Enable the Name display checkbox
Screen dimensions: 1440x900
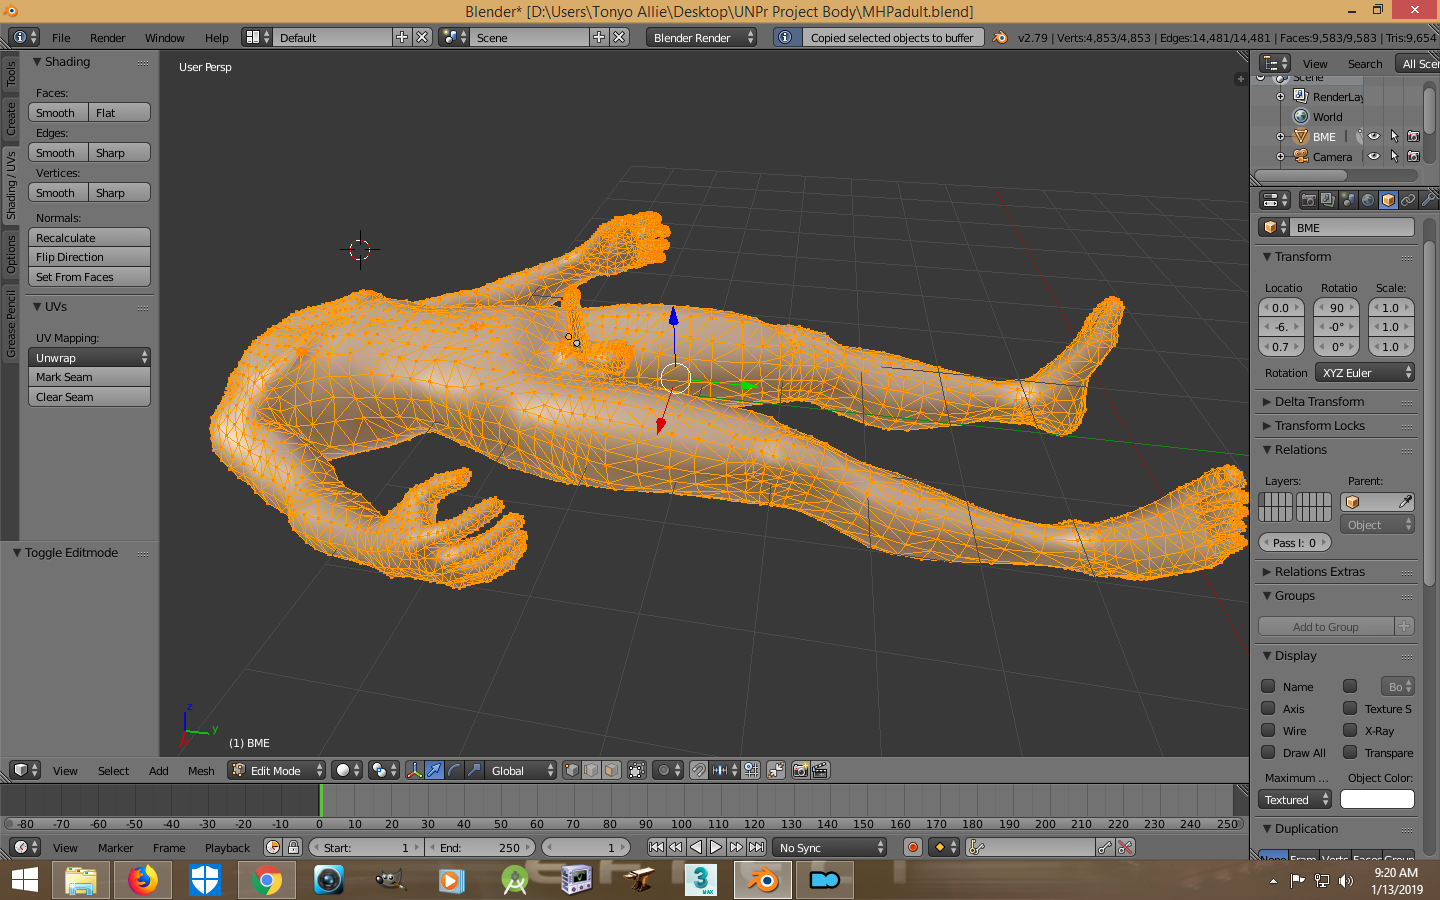pyautogui.click(x=1268, y=686)
